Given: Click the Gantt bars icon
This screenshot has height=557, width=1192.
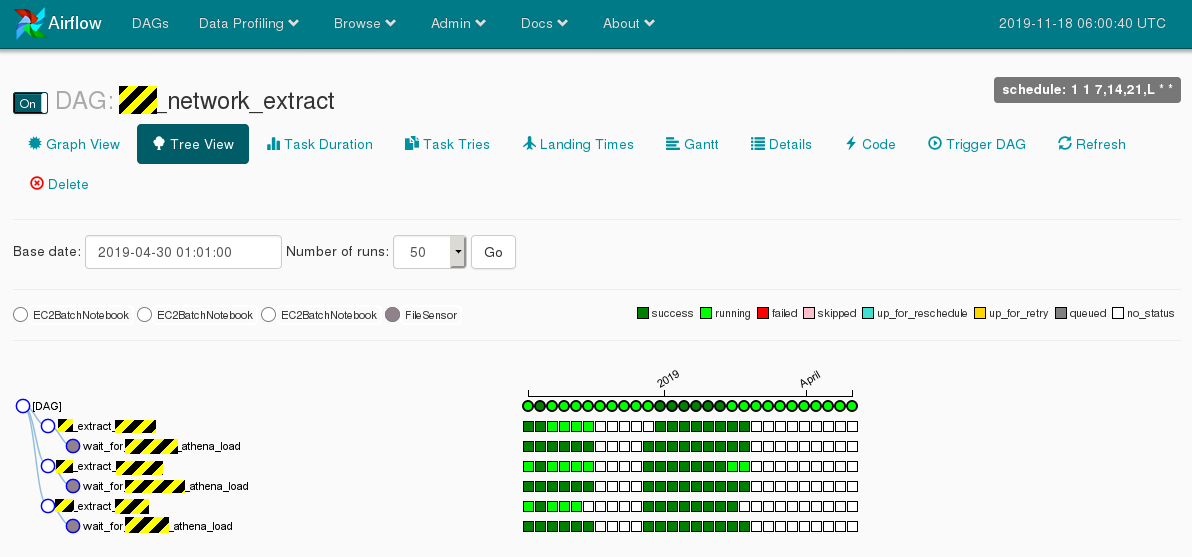Looking at the screenshot, I should pyautogui.click(x=672, y=144).
